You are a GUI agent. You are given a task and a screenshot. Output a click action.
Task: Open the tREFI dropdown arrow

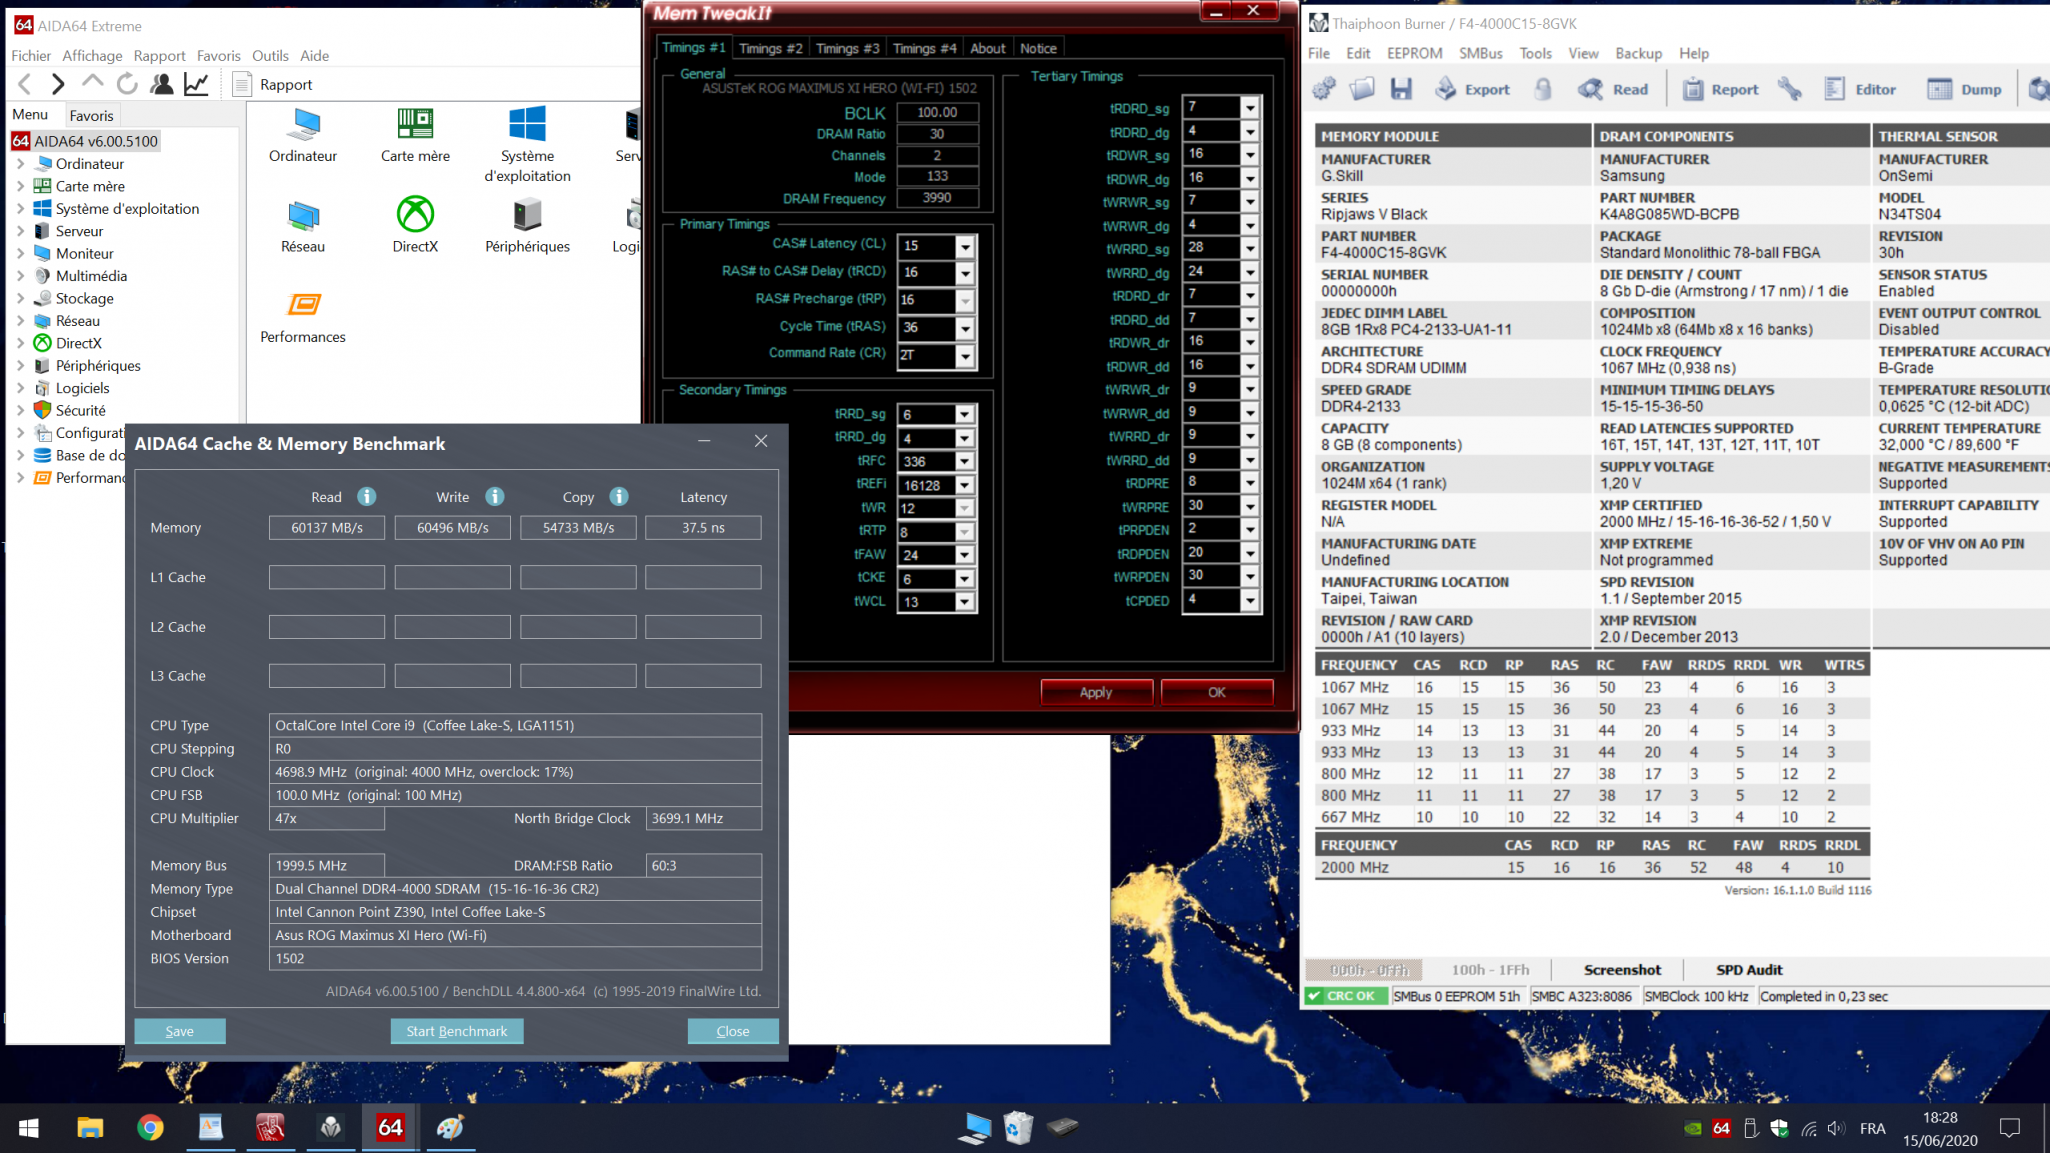coord(964,485)
